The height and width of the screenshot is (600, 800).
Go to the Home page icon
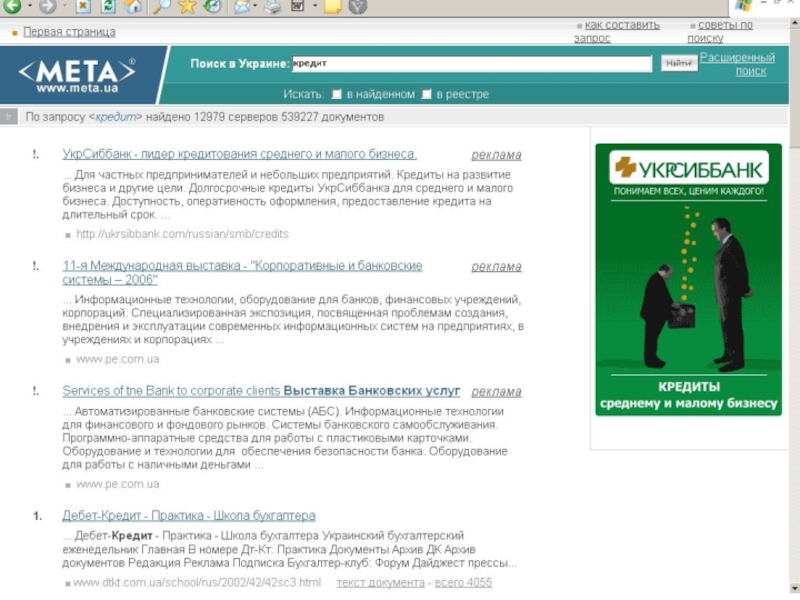[x=133, y=6]
